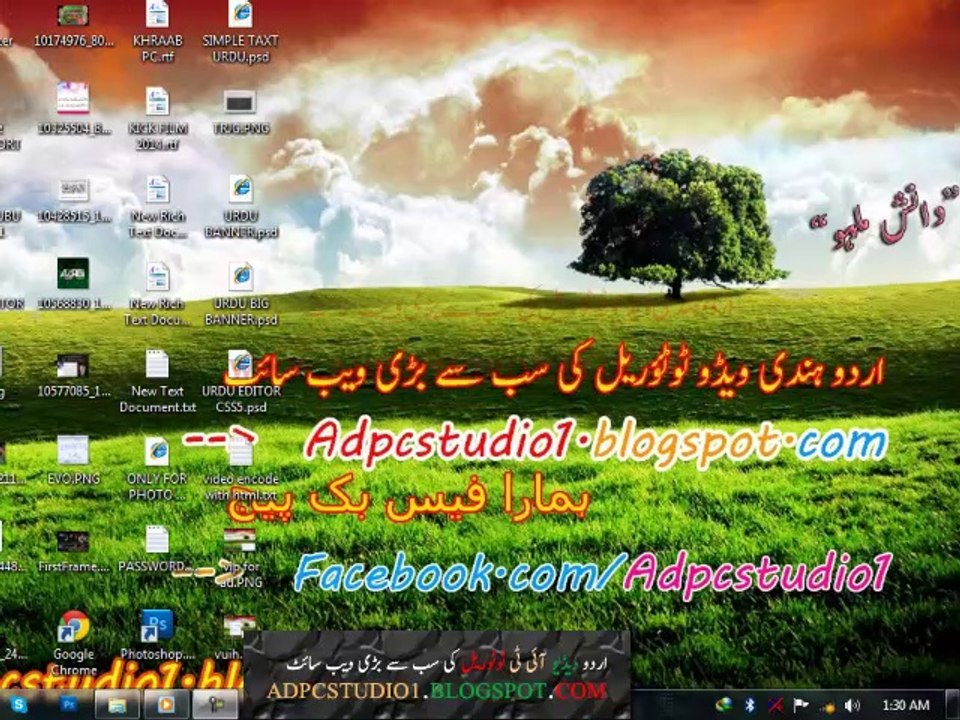
Task: Click the "TRIG.PNG" file name label
Action: tap(241, 129)
